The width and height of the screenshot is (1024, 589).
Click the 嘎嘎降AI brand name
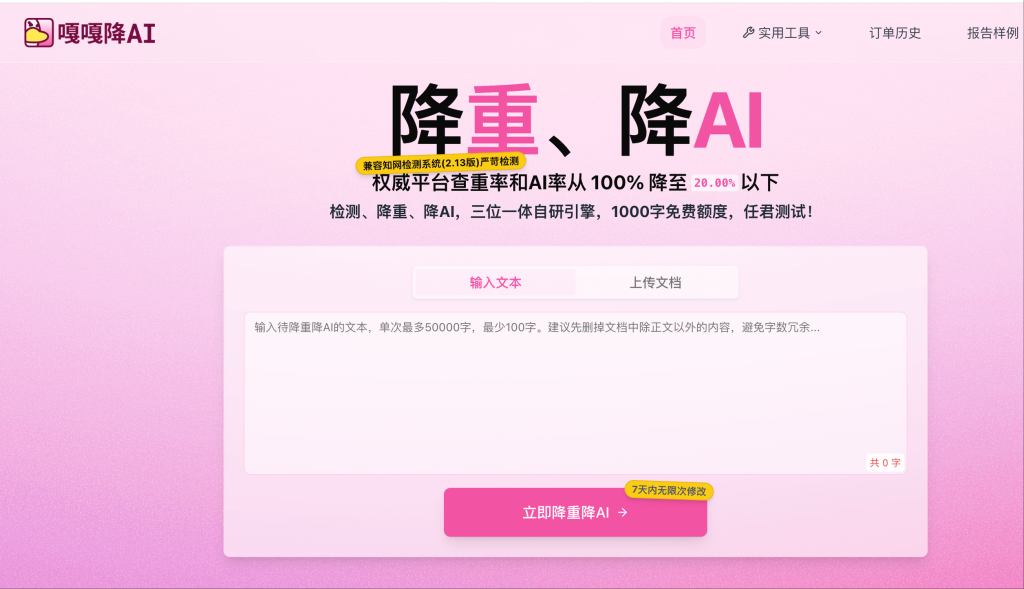[106, 33]
